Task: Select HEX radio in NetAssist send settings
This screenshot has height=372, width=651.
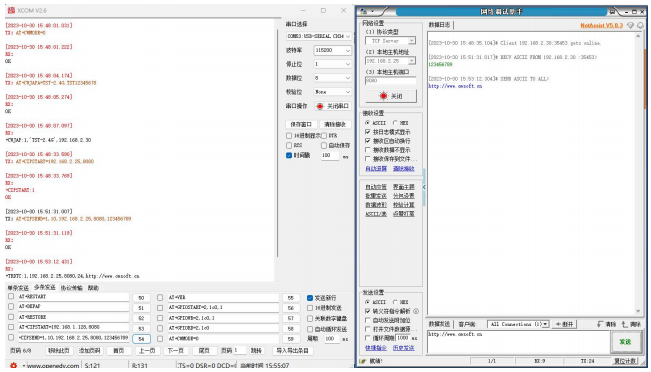Action: click(x=395, y=302)
